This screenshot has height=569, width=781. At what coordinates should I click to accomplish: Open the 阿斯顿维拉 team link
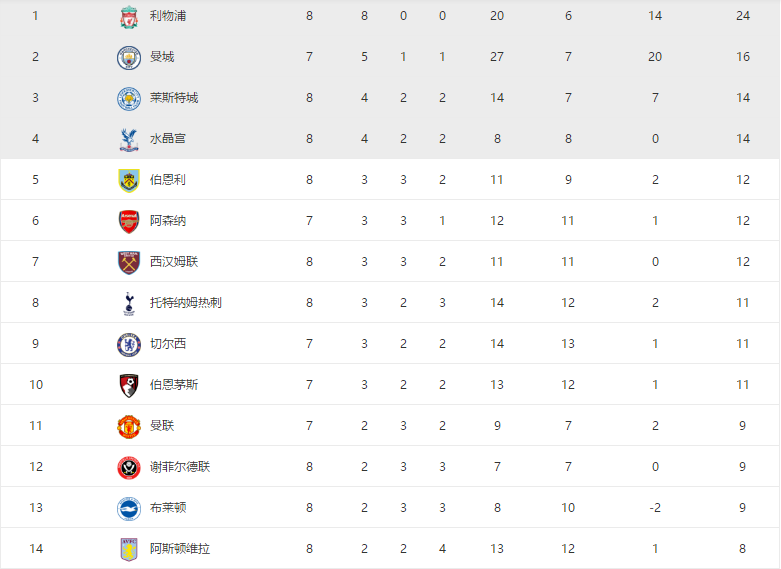pos(180,549)
